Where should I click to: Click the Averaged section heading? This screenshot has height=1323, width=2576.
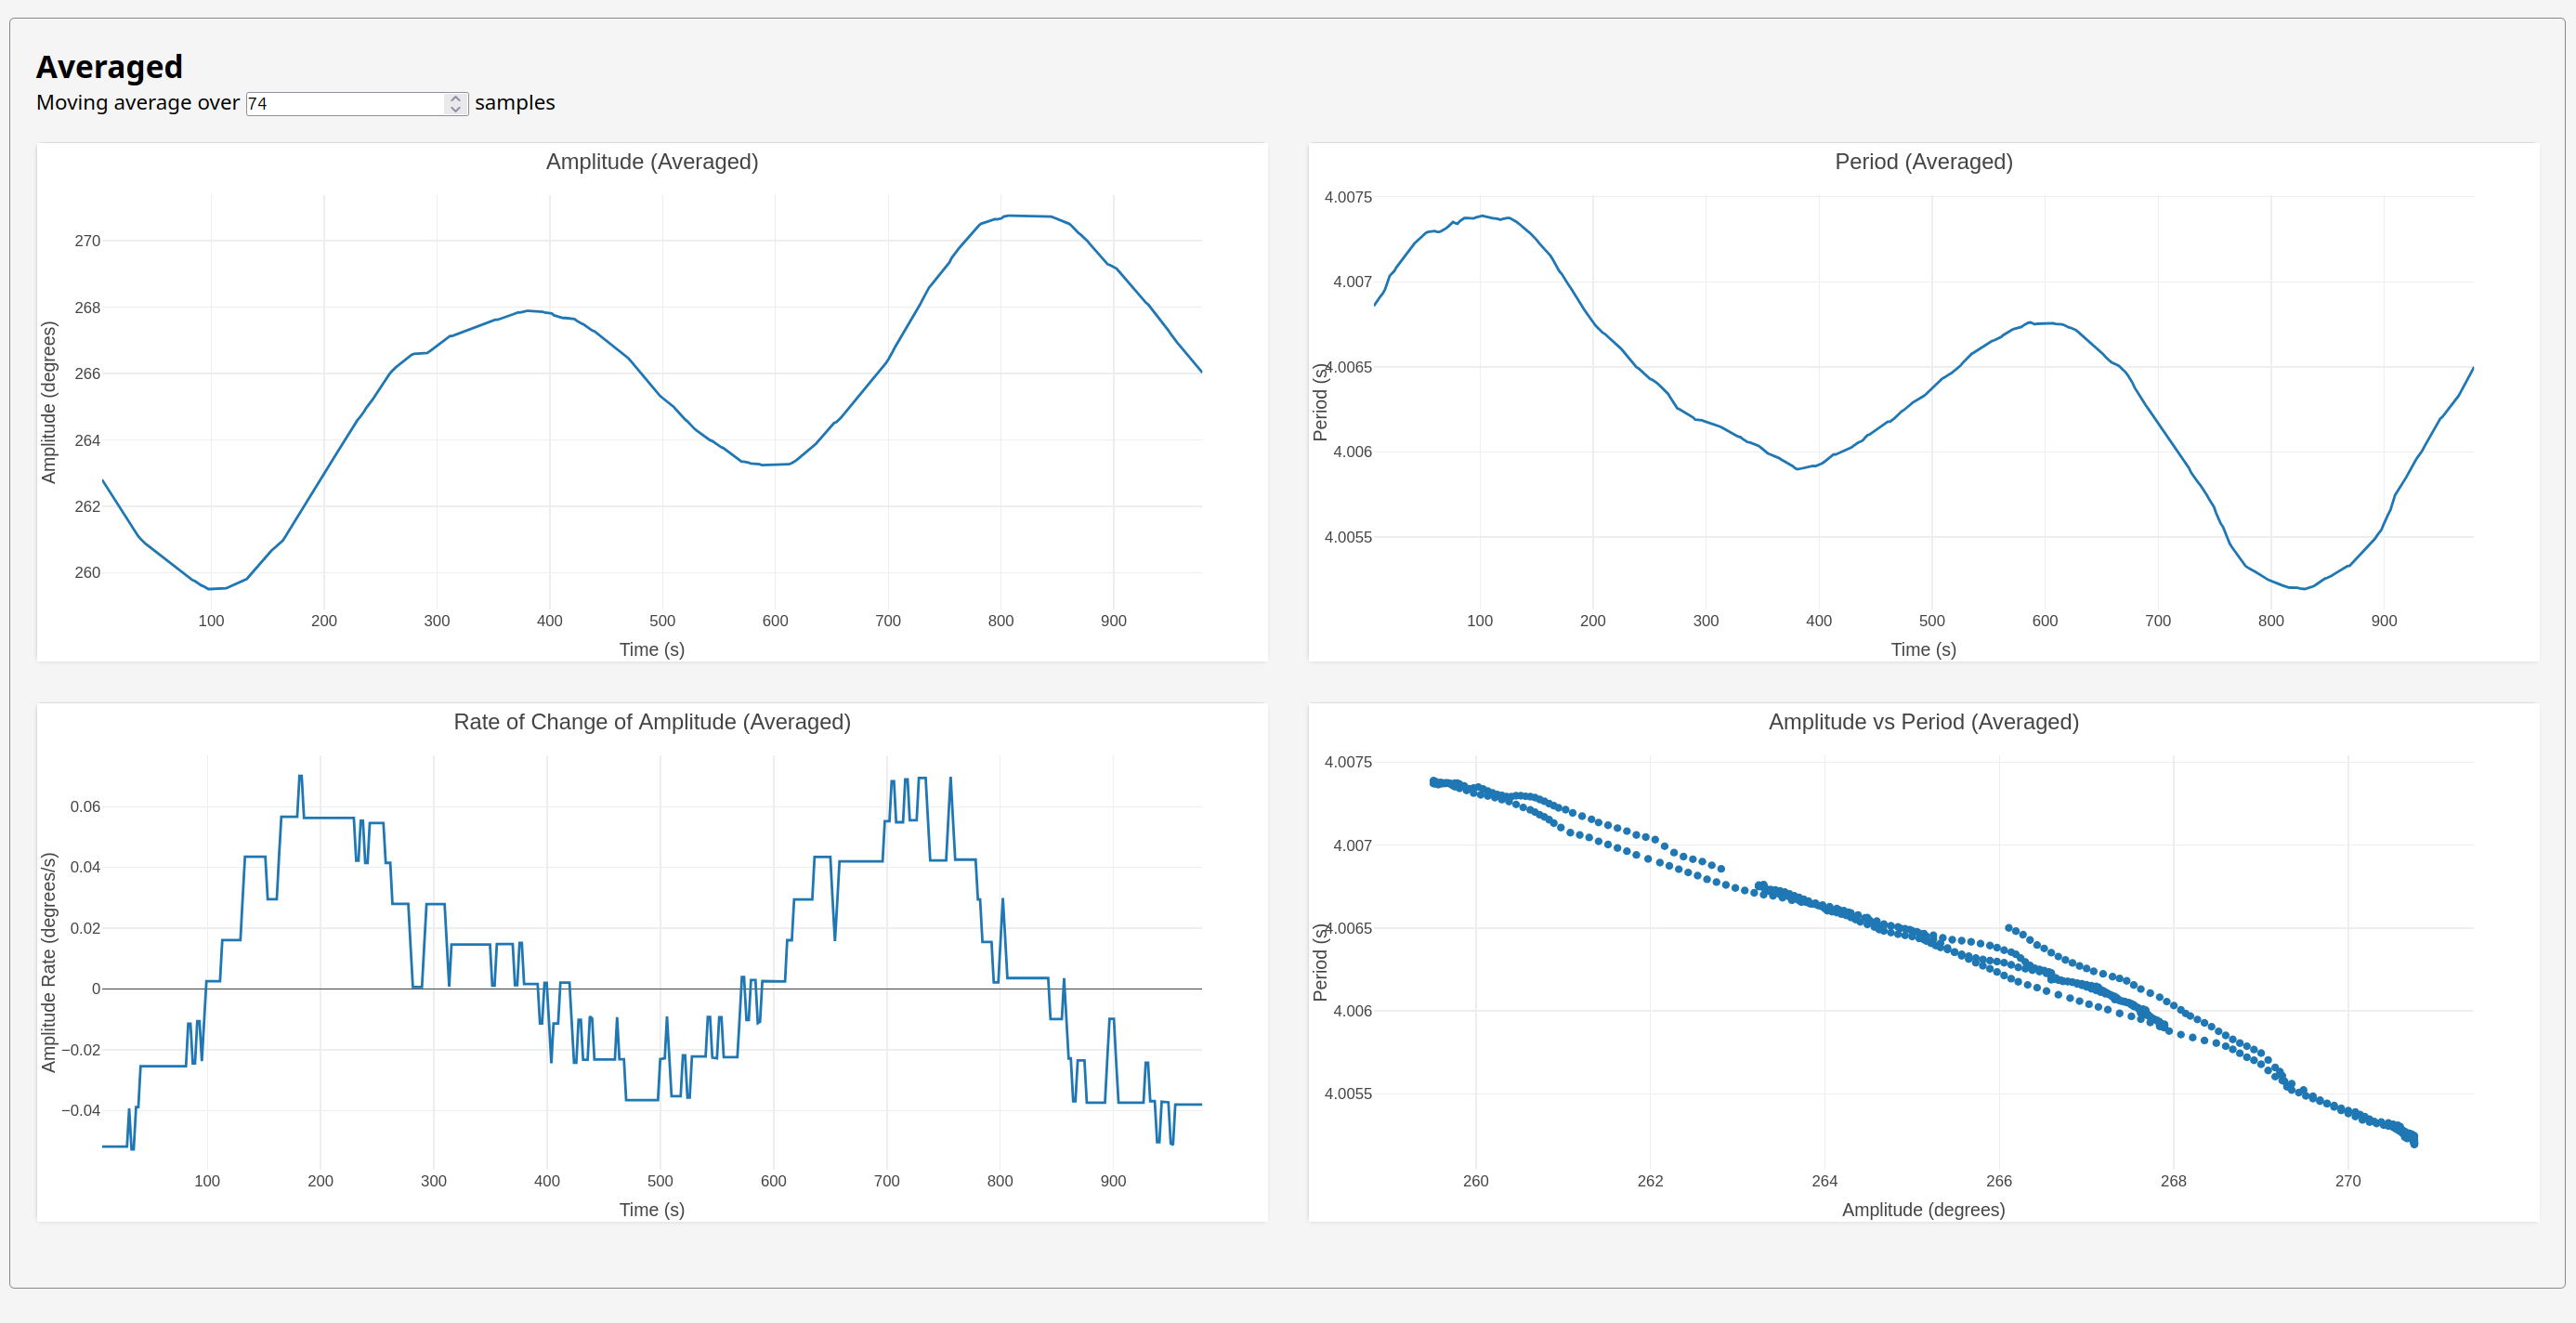[110, 67]
